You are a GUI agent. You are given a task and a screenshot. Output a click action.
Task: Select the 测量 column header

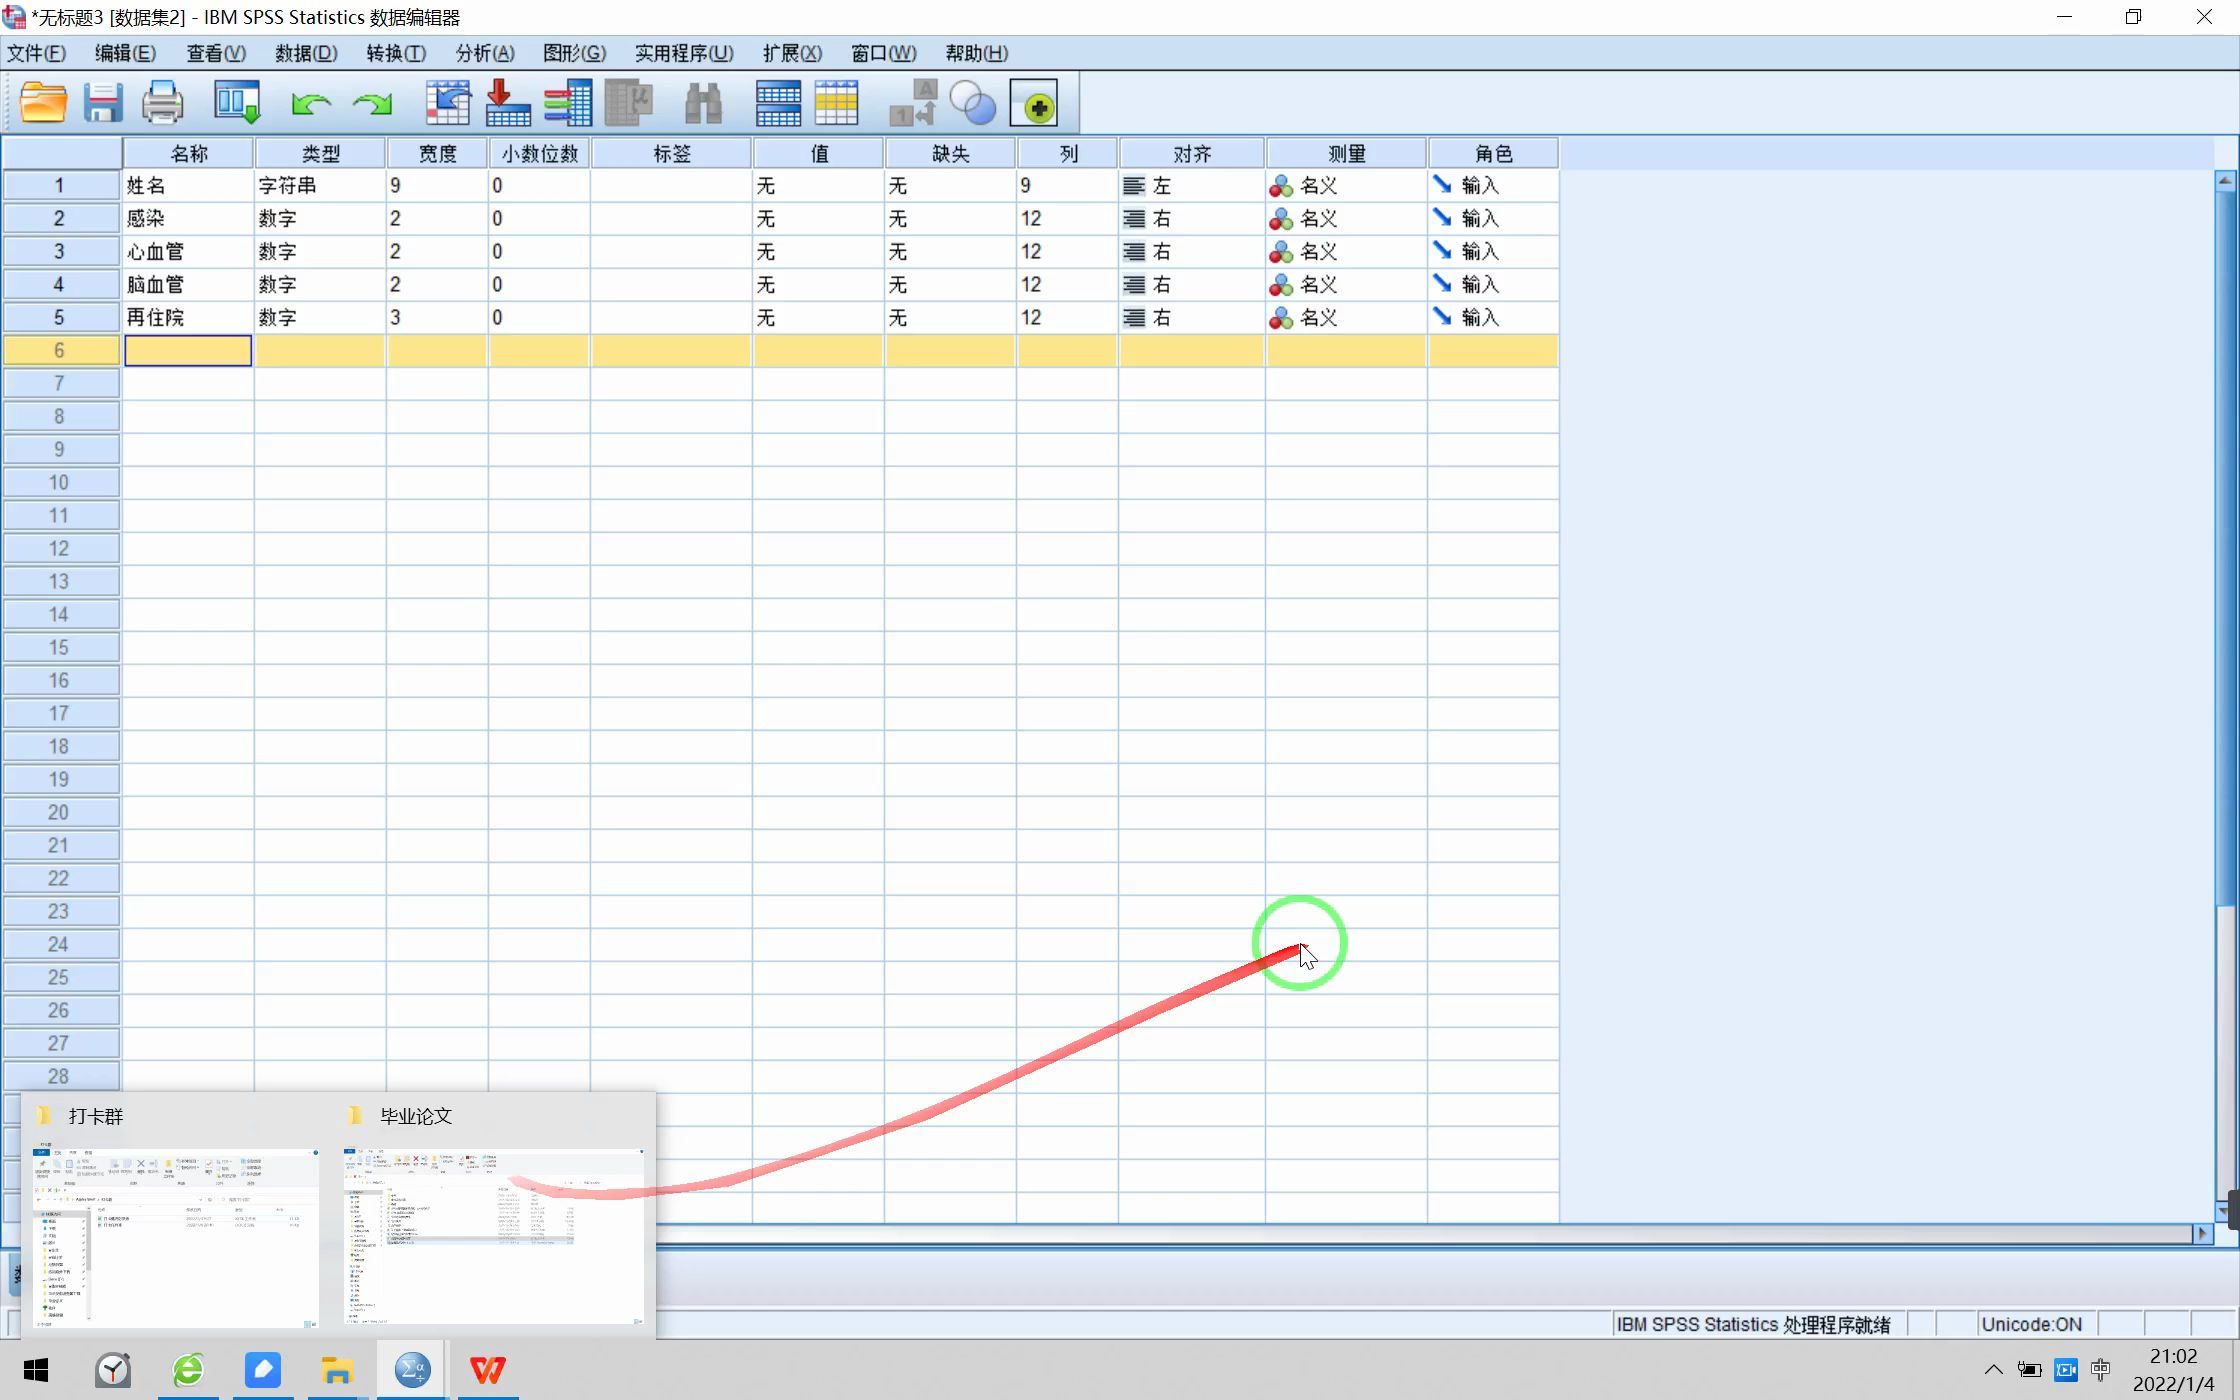(x=1346, y=153)
